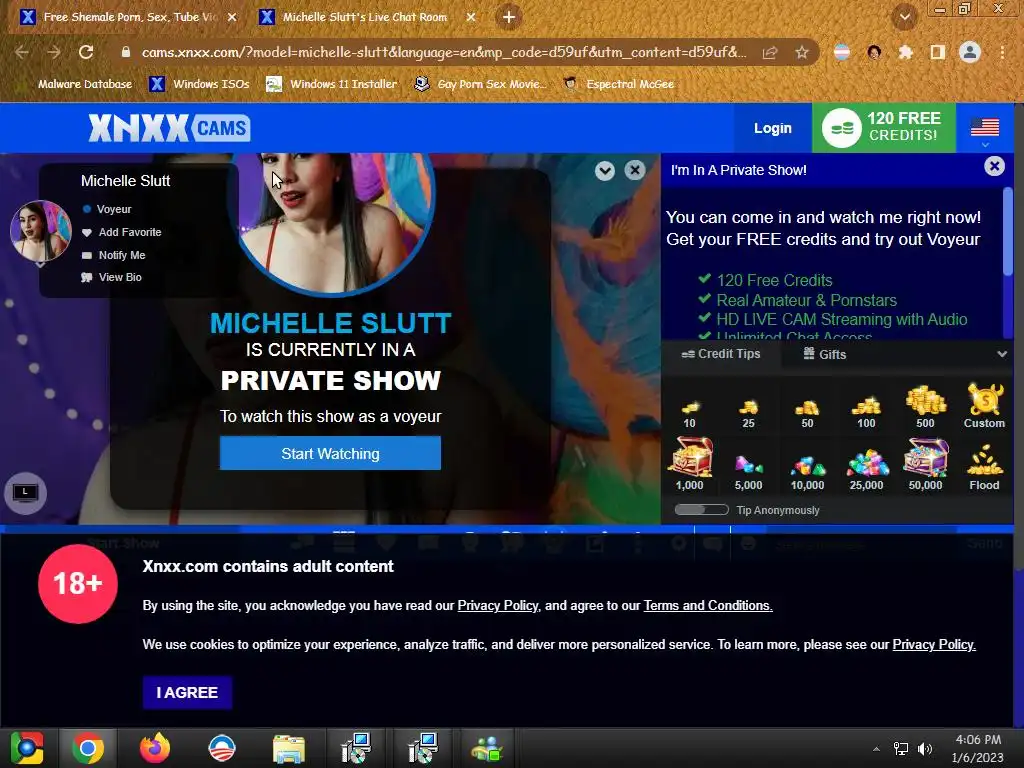Click the share page icon
Image resolution: width=1024 pixels, height=768 pixels.
click(770, 52)
